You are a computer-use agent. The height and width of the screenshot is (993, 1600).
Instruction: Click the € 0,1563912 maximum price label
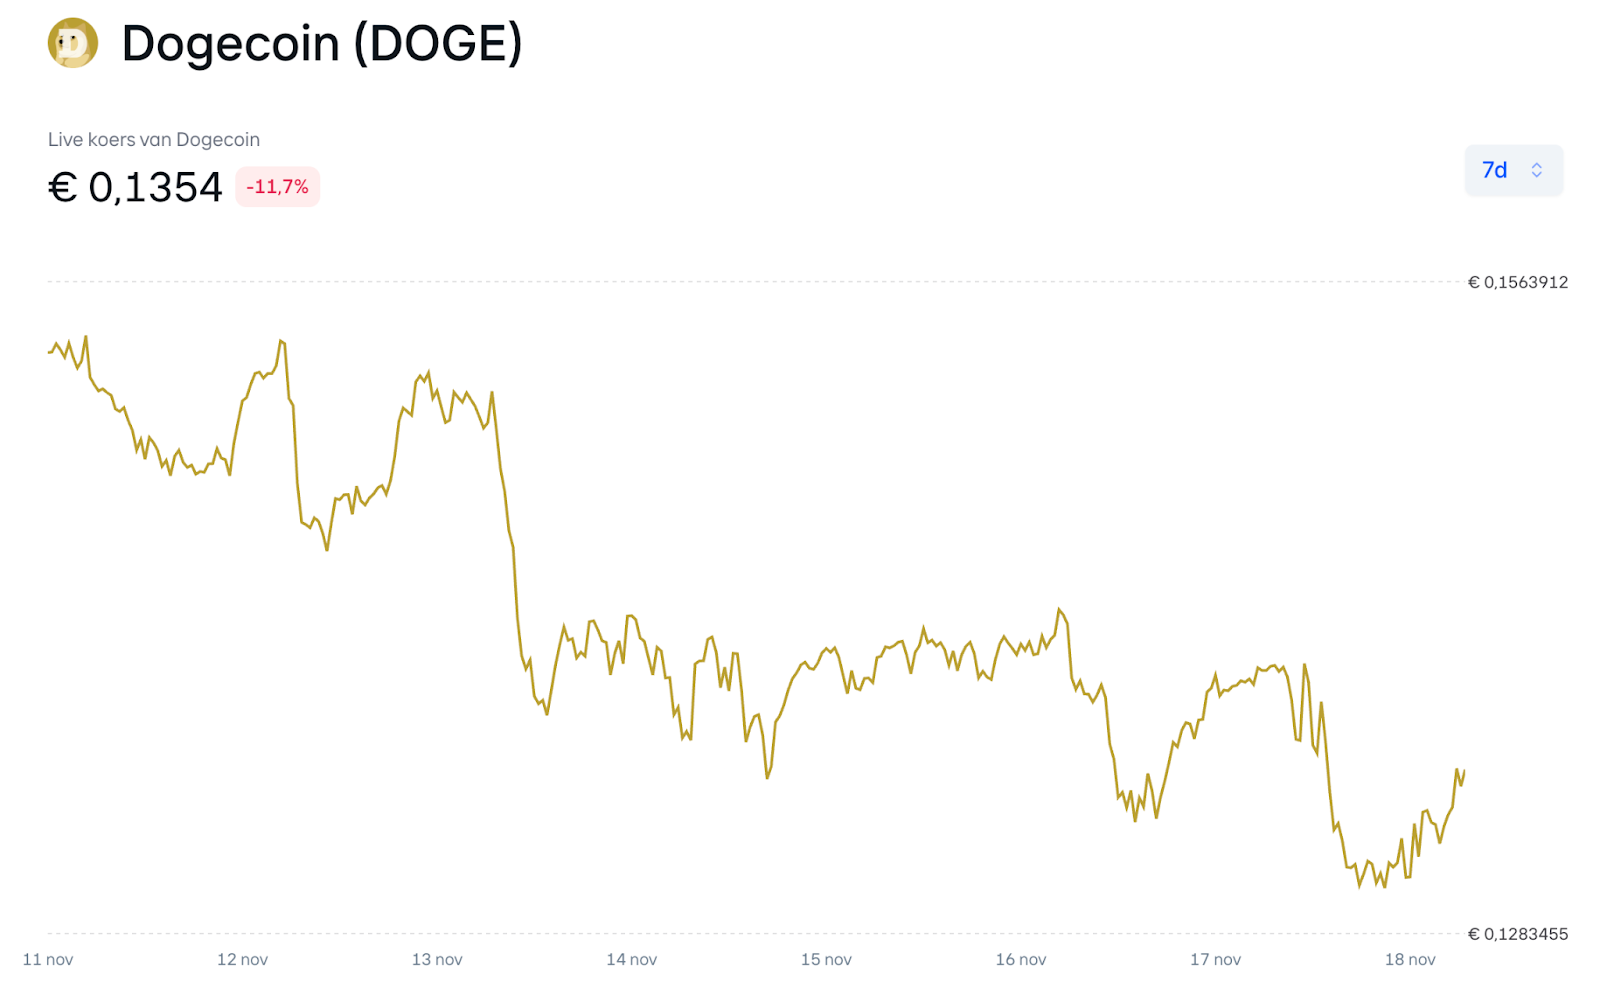pos(1517,283)
